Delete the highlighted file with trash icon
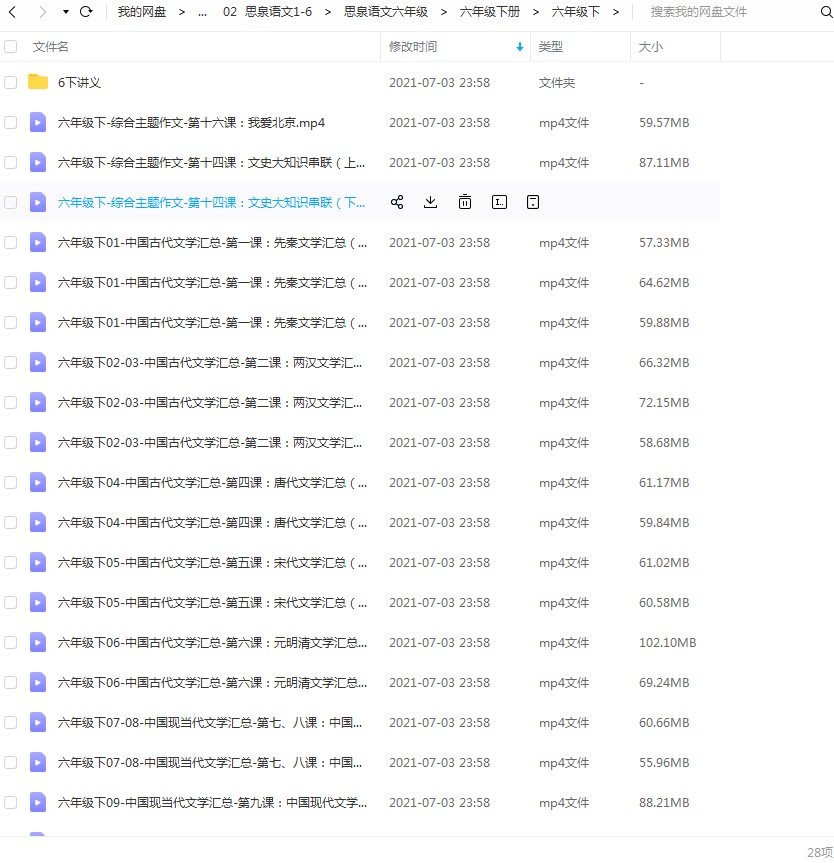The image size is (834, 863). pos(465,202)
